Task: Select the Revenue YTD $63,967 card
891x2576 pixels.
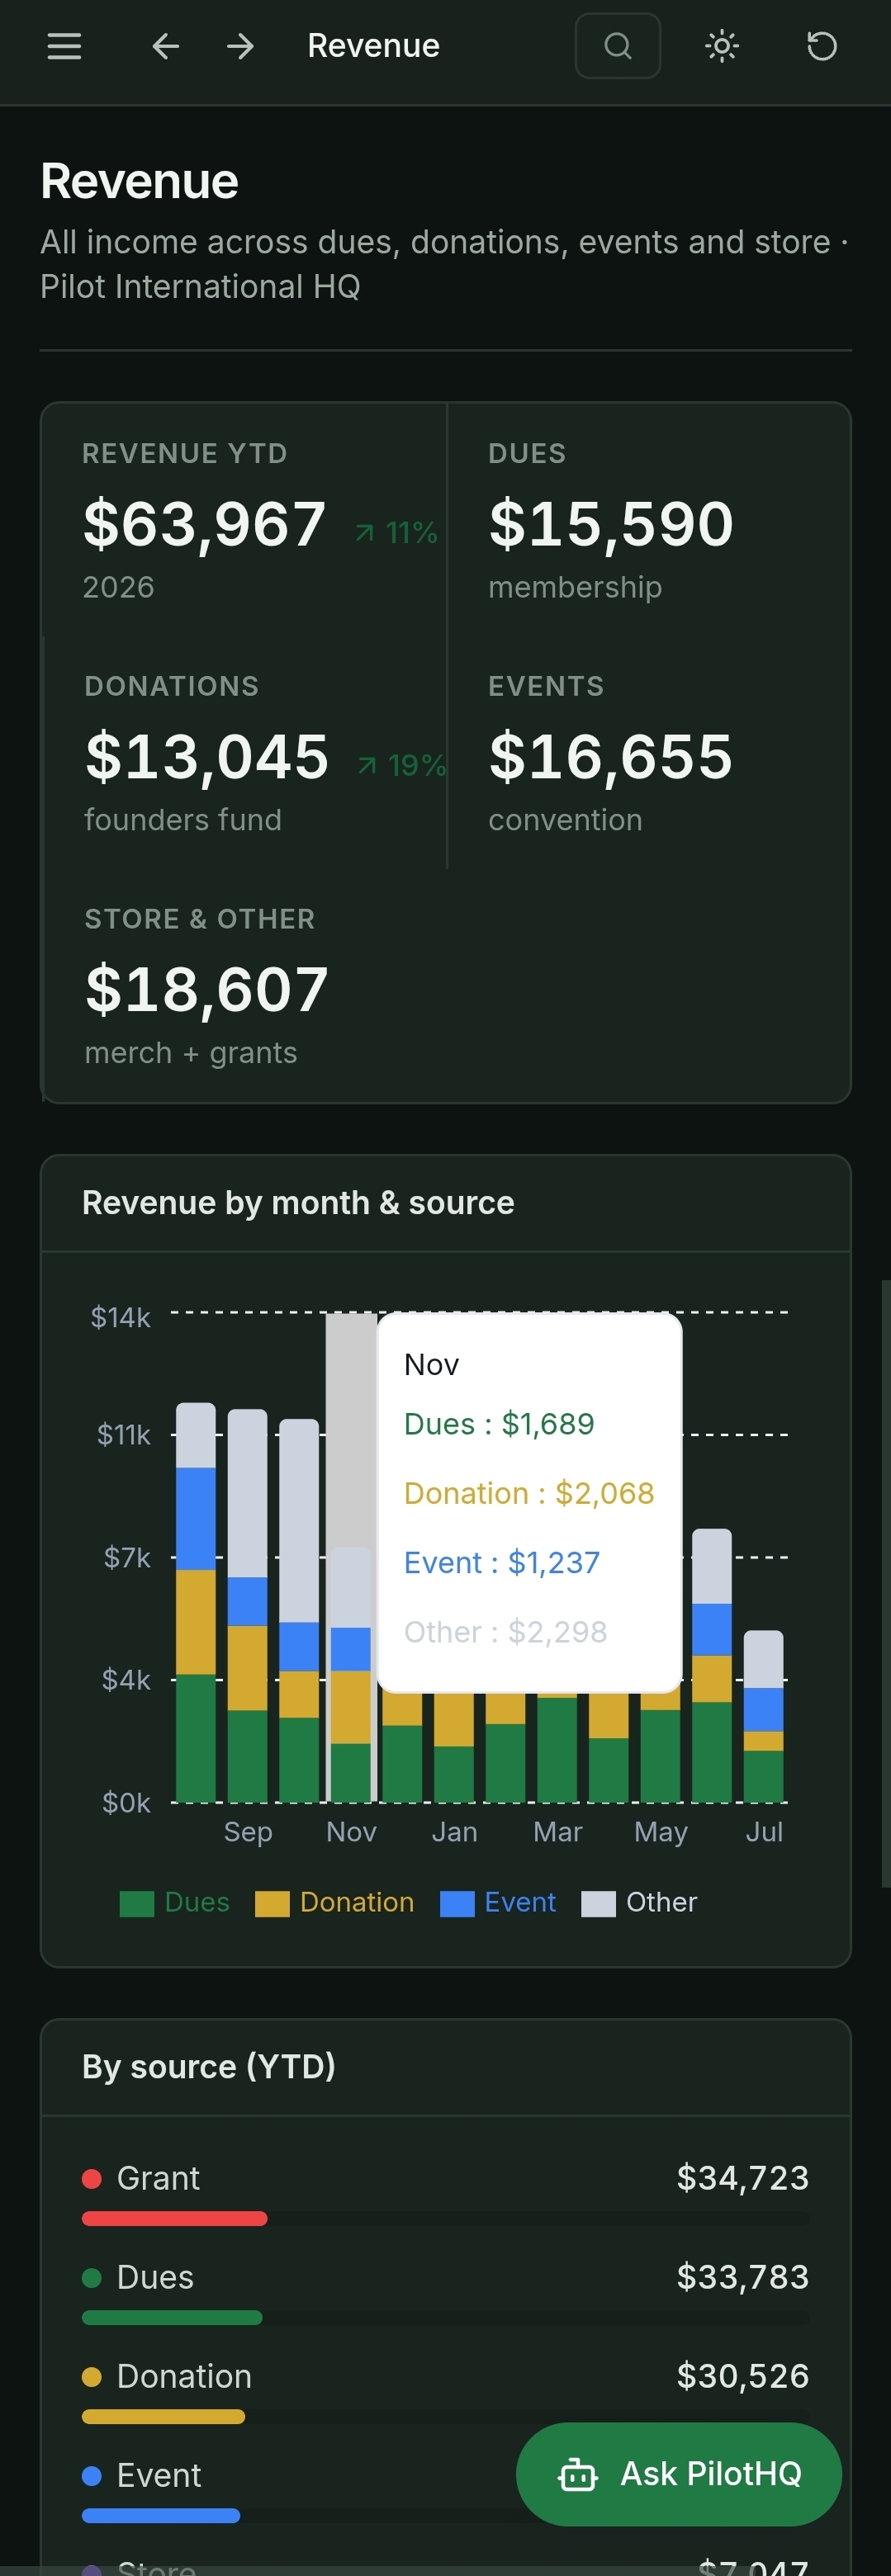Action: coord(244,520)
